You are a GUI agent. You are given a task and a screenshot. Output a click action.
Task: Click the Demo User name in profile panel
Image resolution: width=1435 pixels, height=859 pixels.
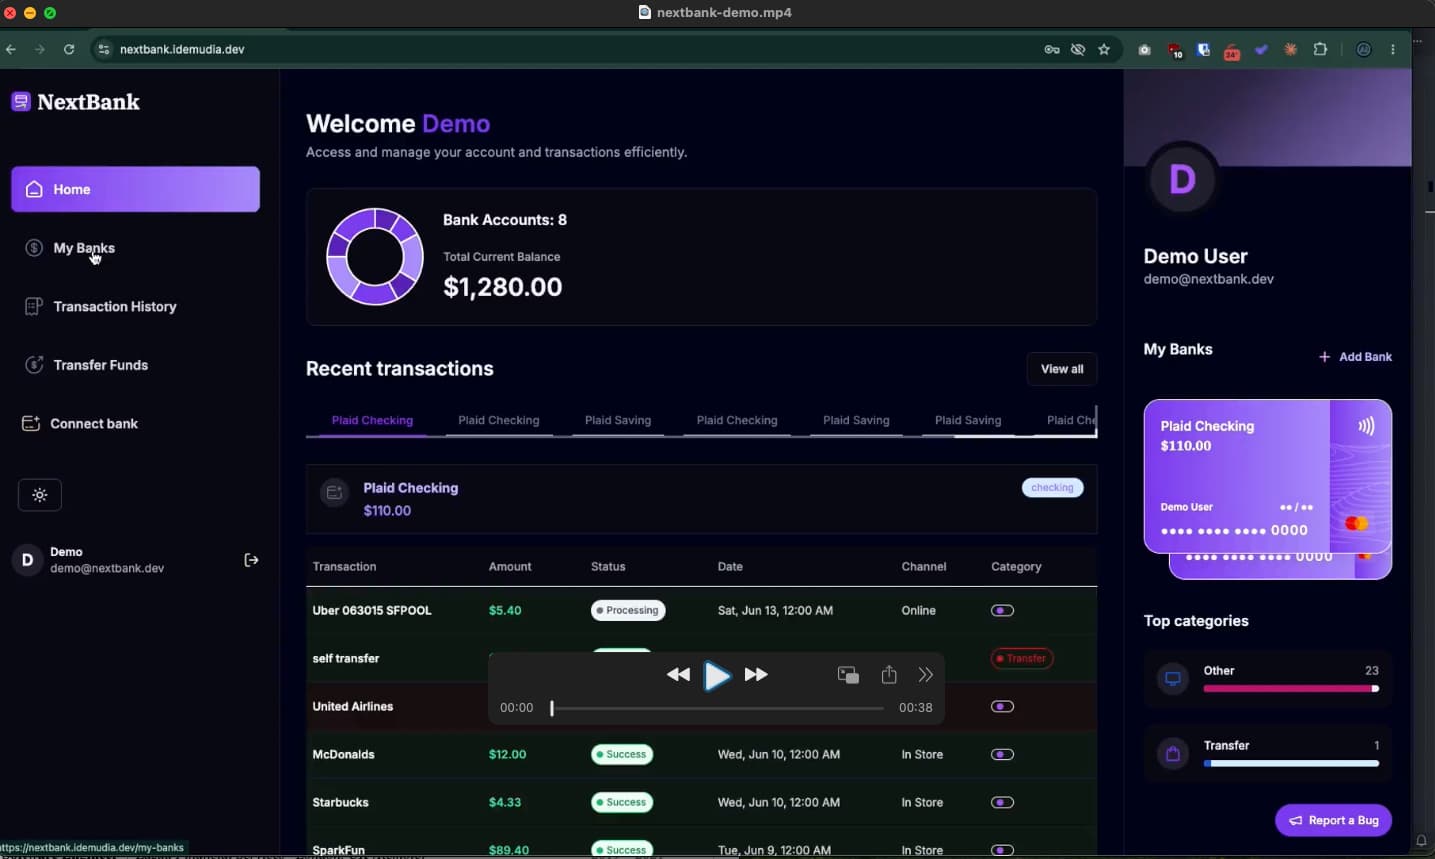click(x=1195, y=256)
